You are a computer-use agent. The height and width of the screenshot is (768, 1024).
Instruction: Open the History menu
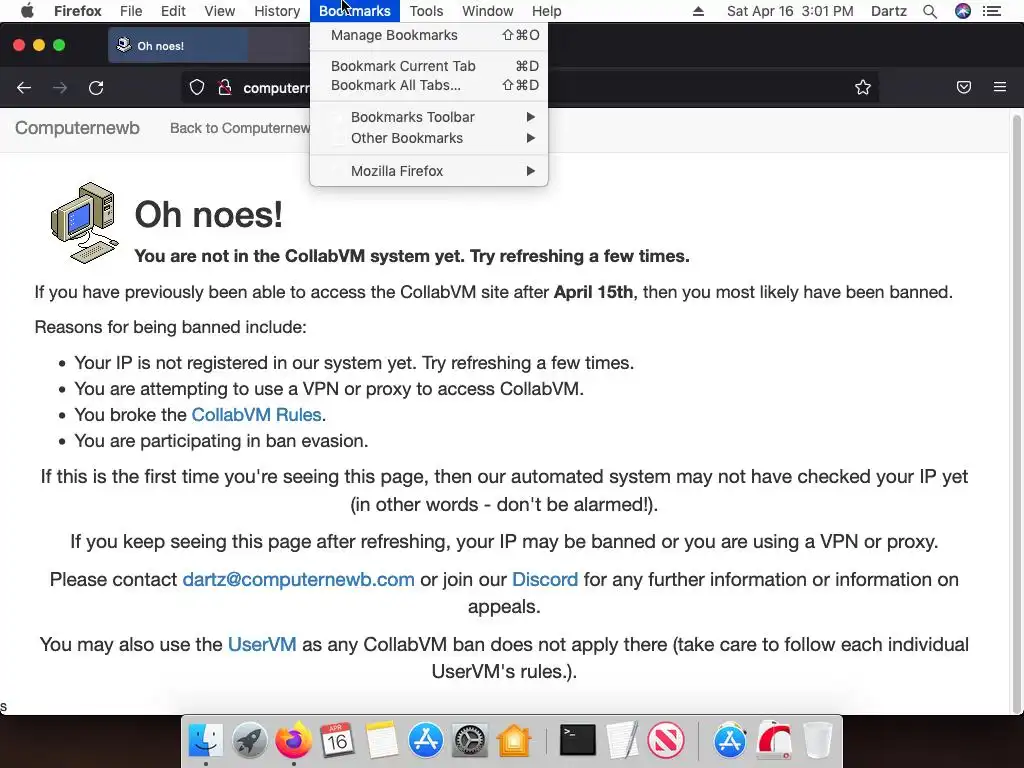tap(277, 11)
